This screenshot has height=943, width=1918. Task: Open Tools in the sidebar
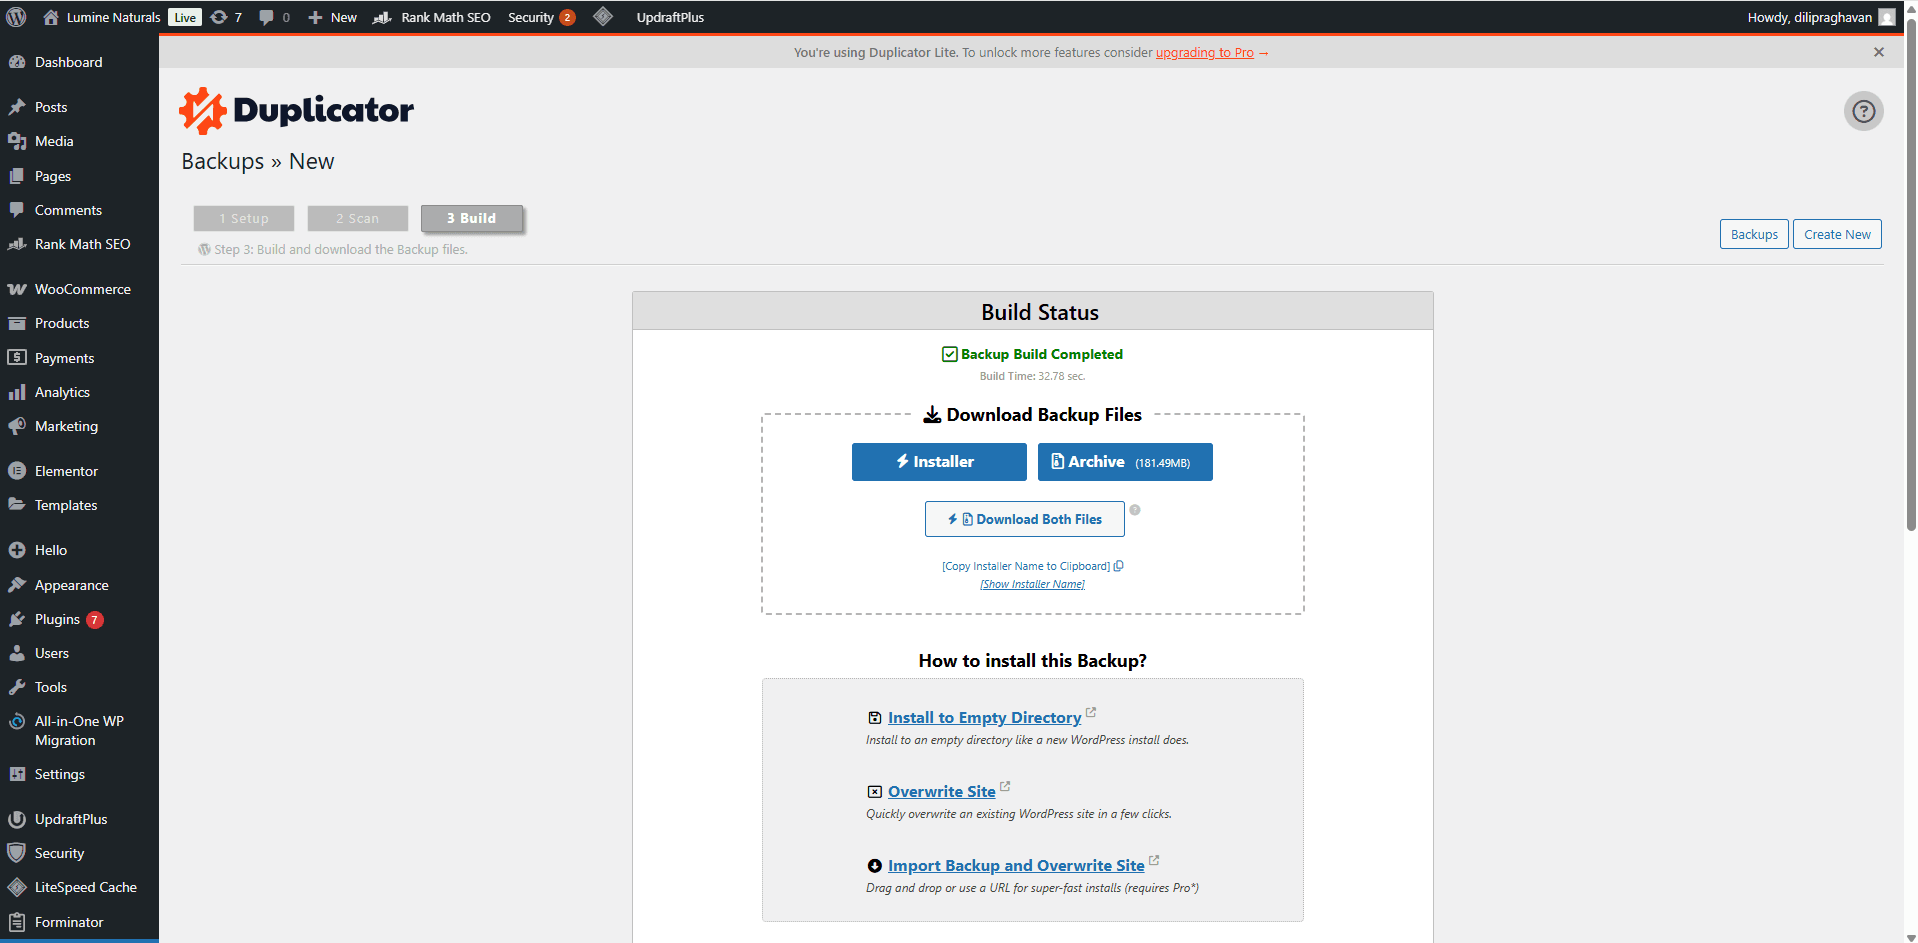pyautogui.click(x=79, y=687)
